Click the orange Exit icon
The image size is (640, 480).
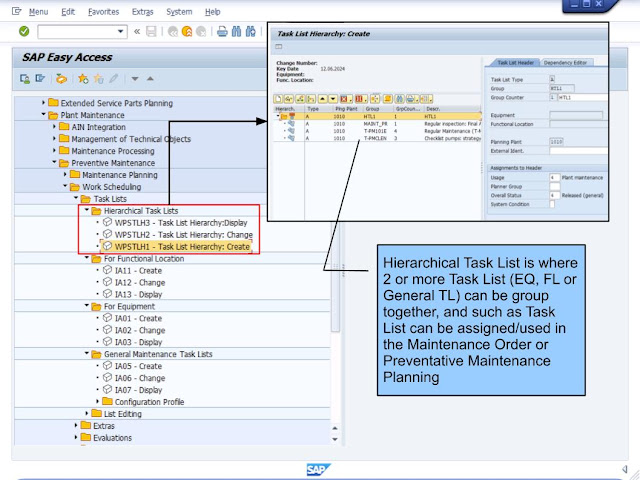pyautogui.click(x=187, y=31)
